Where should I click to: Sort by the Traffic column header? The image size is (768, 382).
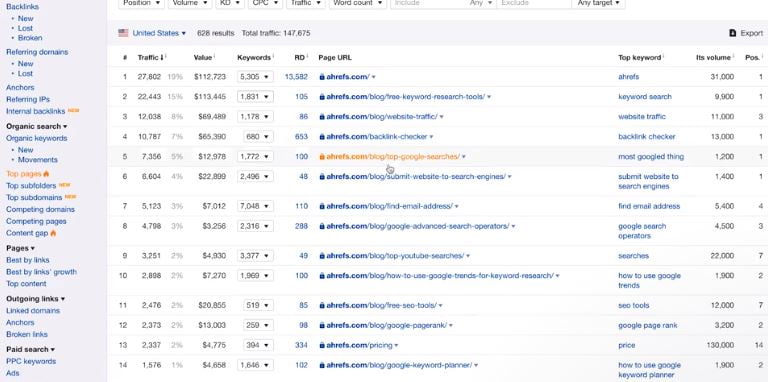click(x=150, y=57)
